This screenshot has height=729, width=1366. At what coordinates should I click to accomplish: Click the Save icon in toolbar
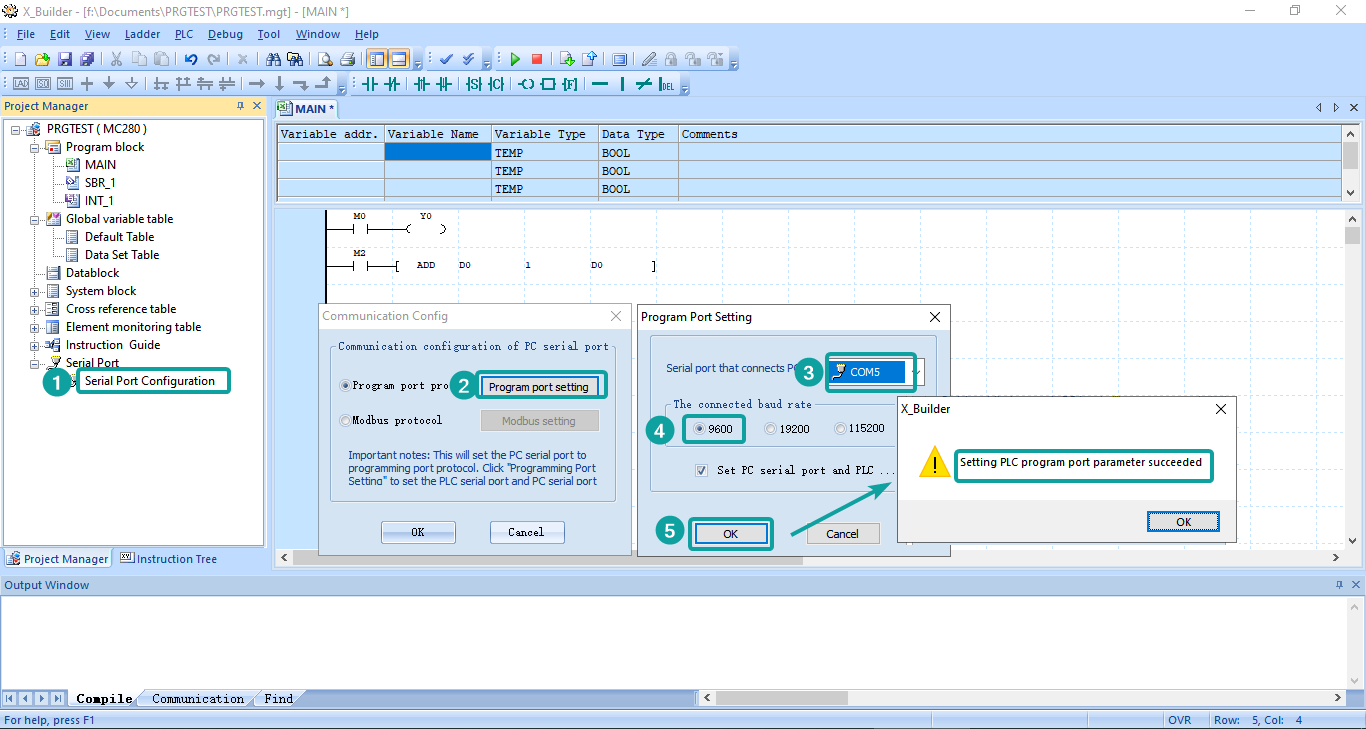point(64,60)
